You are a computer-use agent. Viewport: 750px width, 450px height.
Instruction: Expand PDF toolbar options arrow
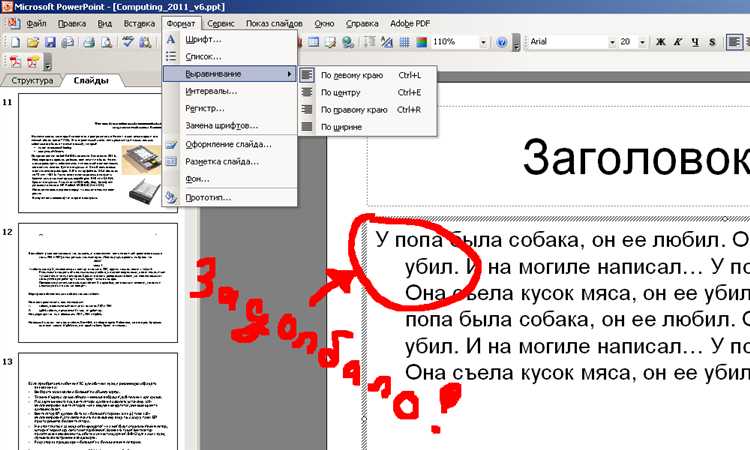[47, 62]
